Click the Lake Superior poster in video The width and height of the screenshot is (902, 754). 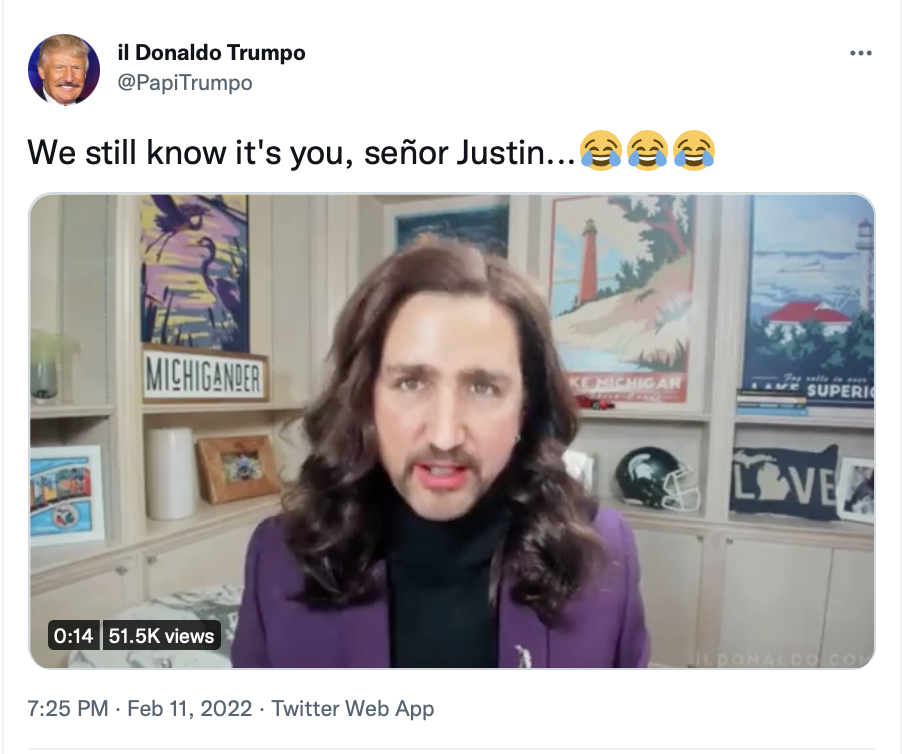tap(809, 301)
